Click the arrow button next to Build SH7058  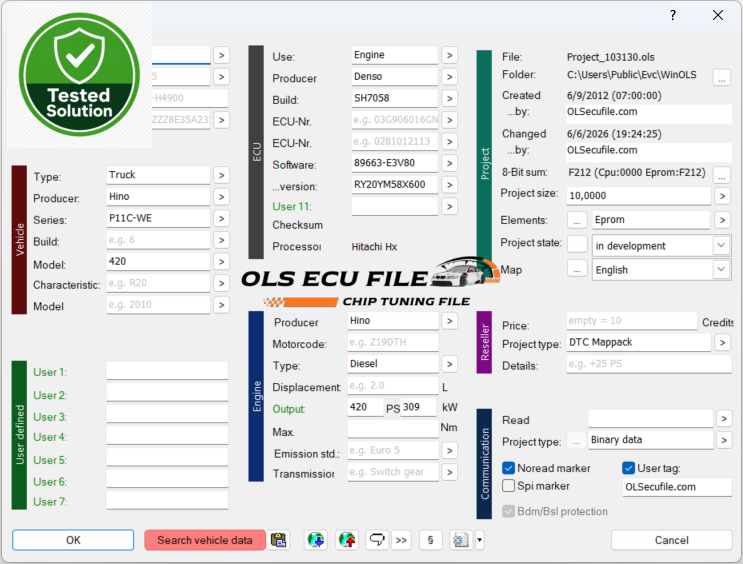[x=449, y=99]
